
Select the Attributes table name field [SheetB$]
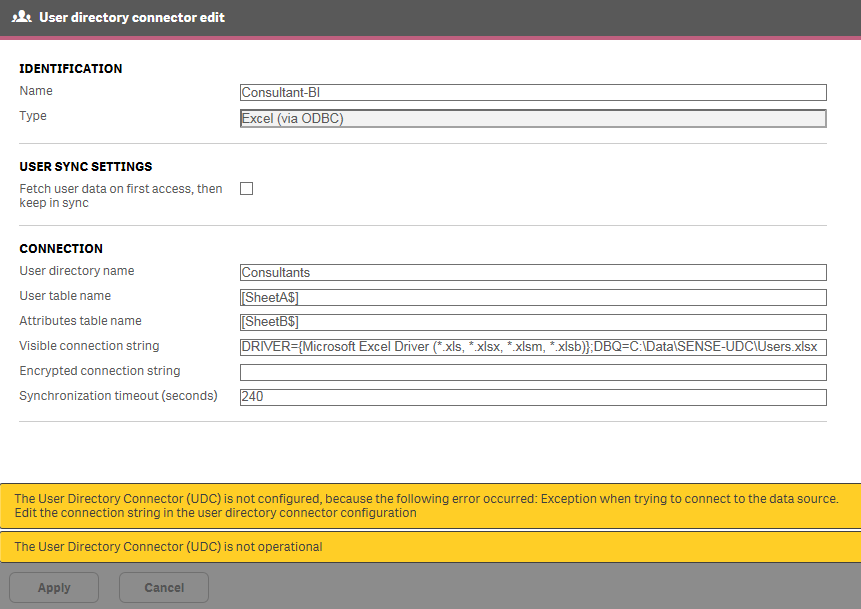pyautogui.click(x=533, y=322)
